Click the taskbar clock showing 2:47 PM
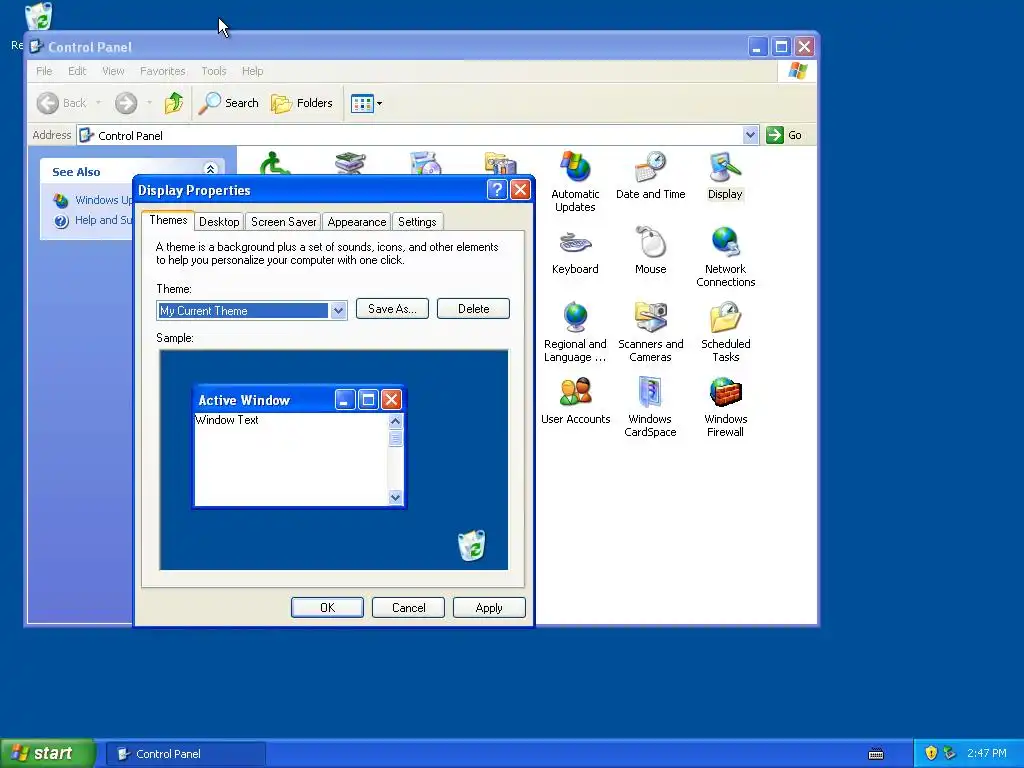1024x768 pixels. coord(987,753)
